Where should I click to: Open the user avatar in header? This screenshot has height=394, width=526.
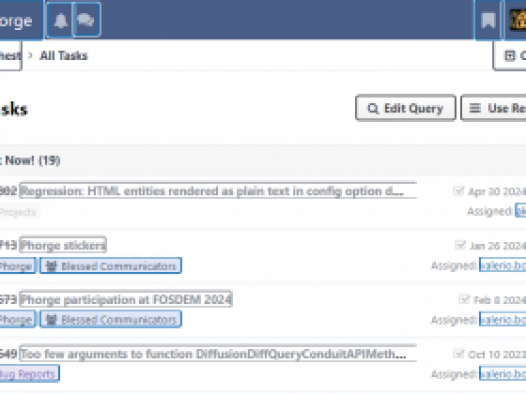click(518, 20)
